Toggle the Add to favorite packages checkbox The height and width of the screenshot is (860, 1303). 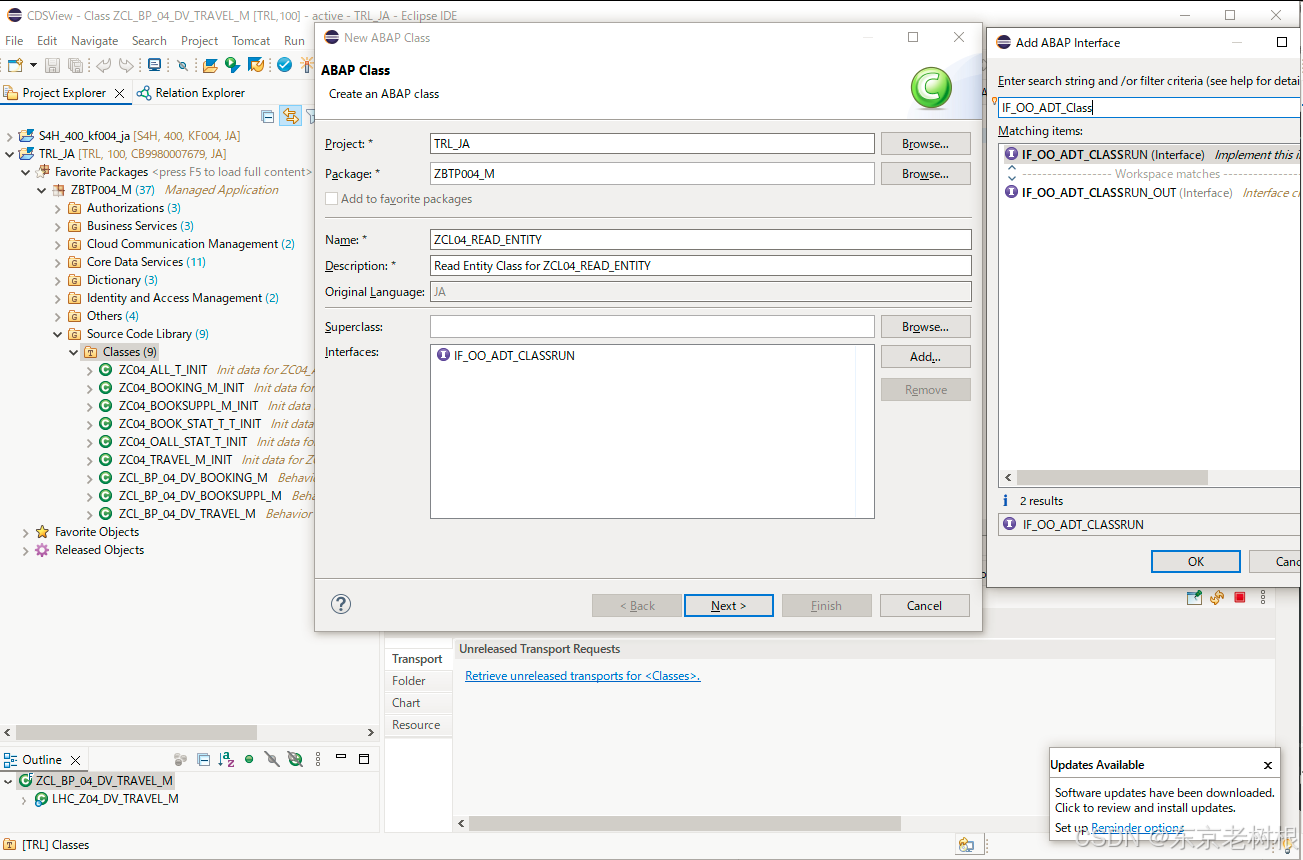tap(332, 199)
